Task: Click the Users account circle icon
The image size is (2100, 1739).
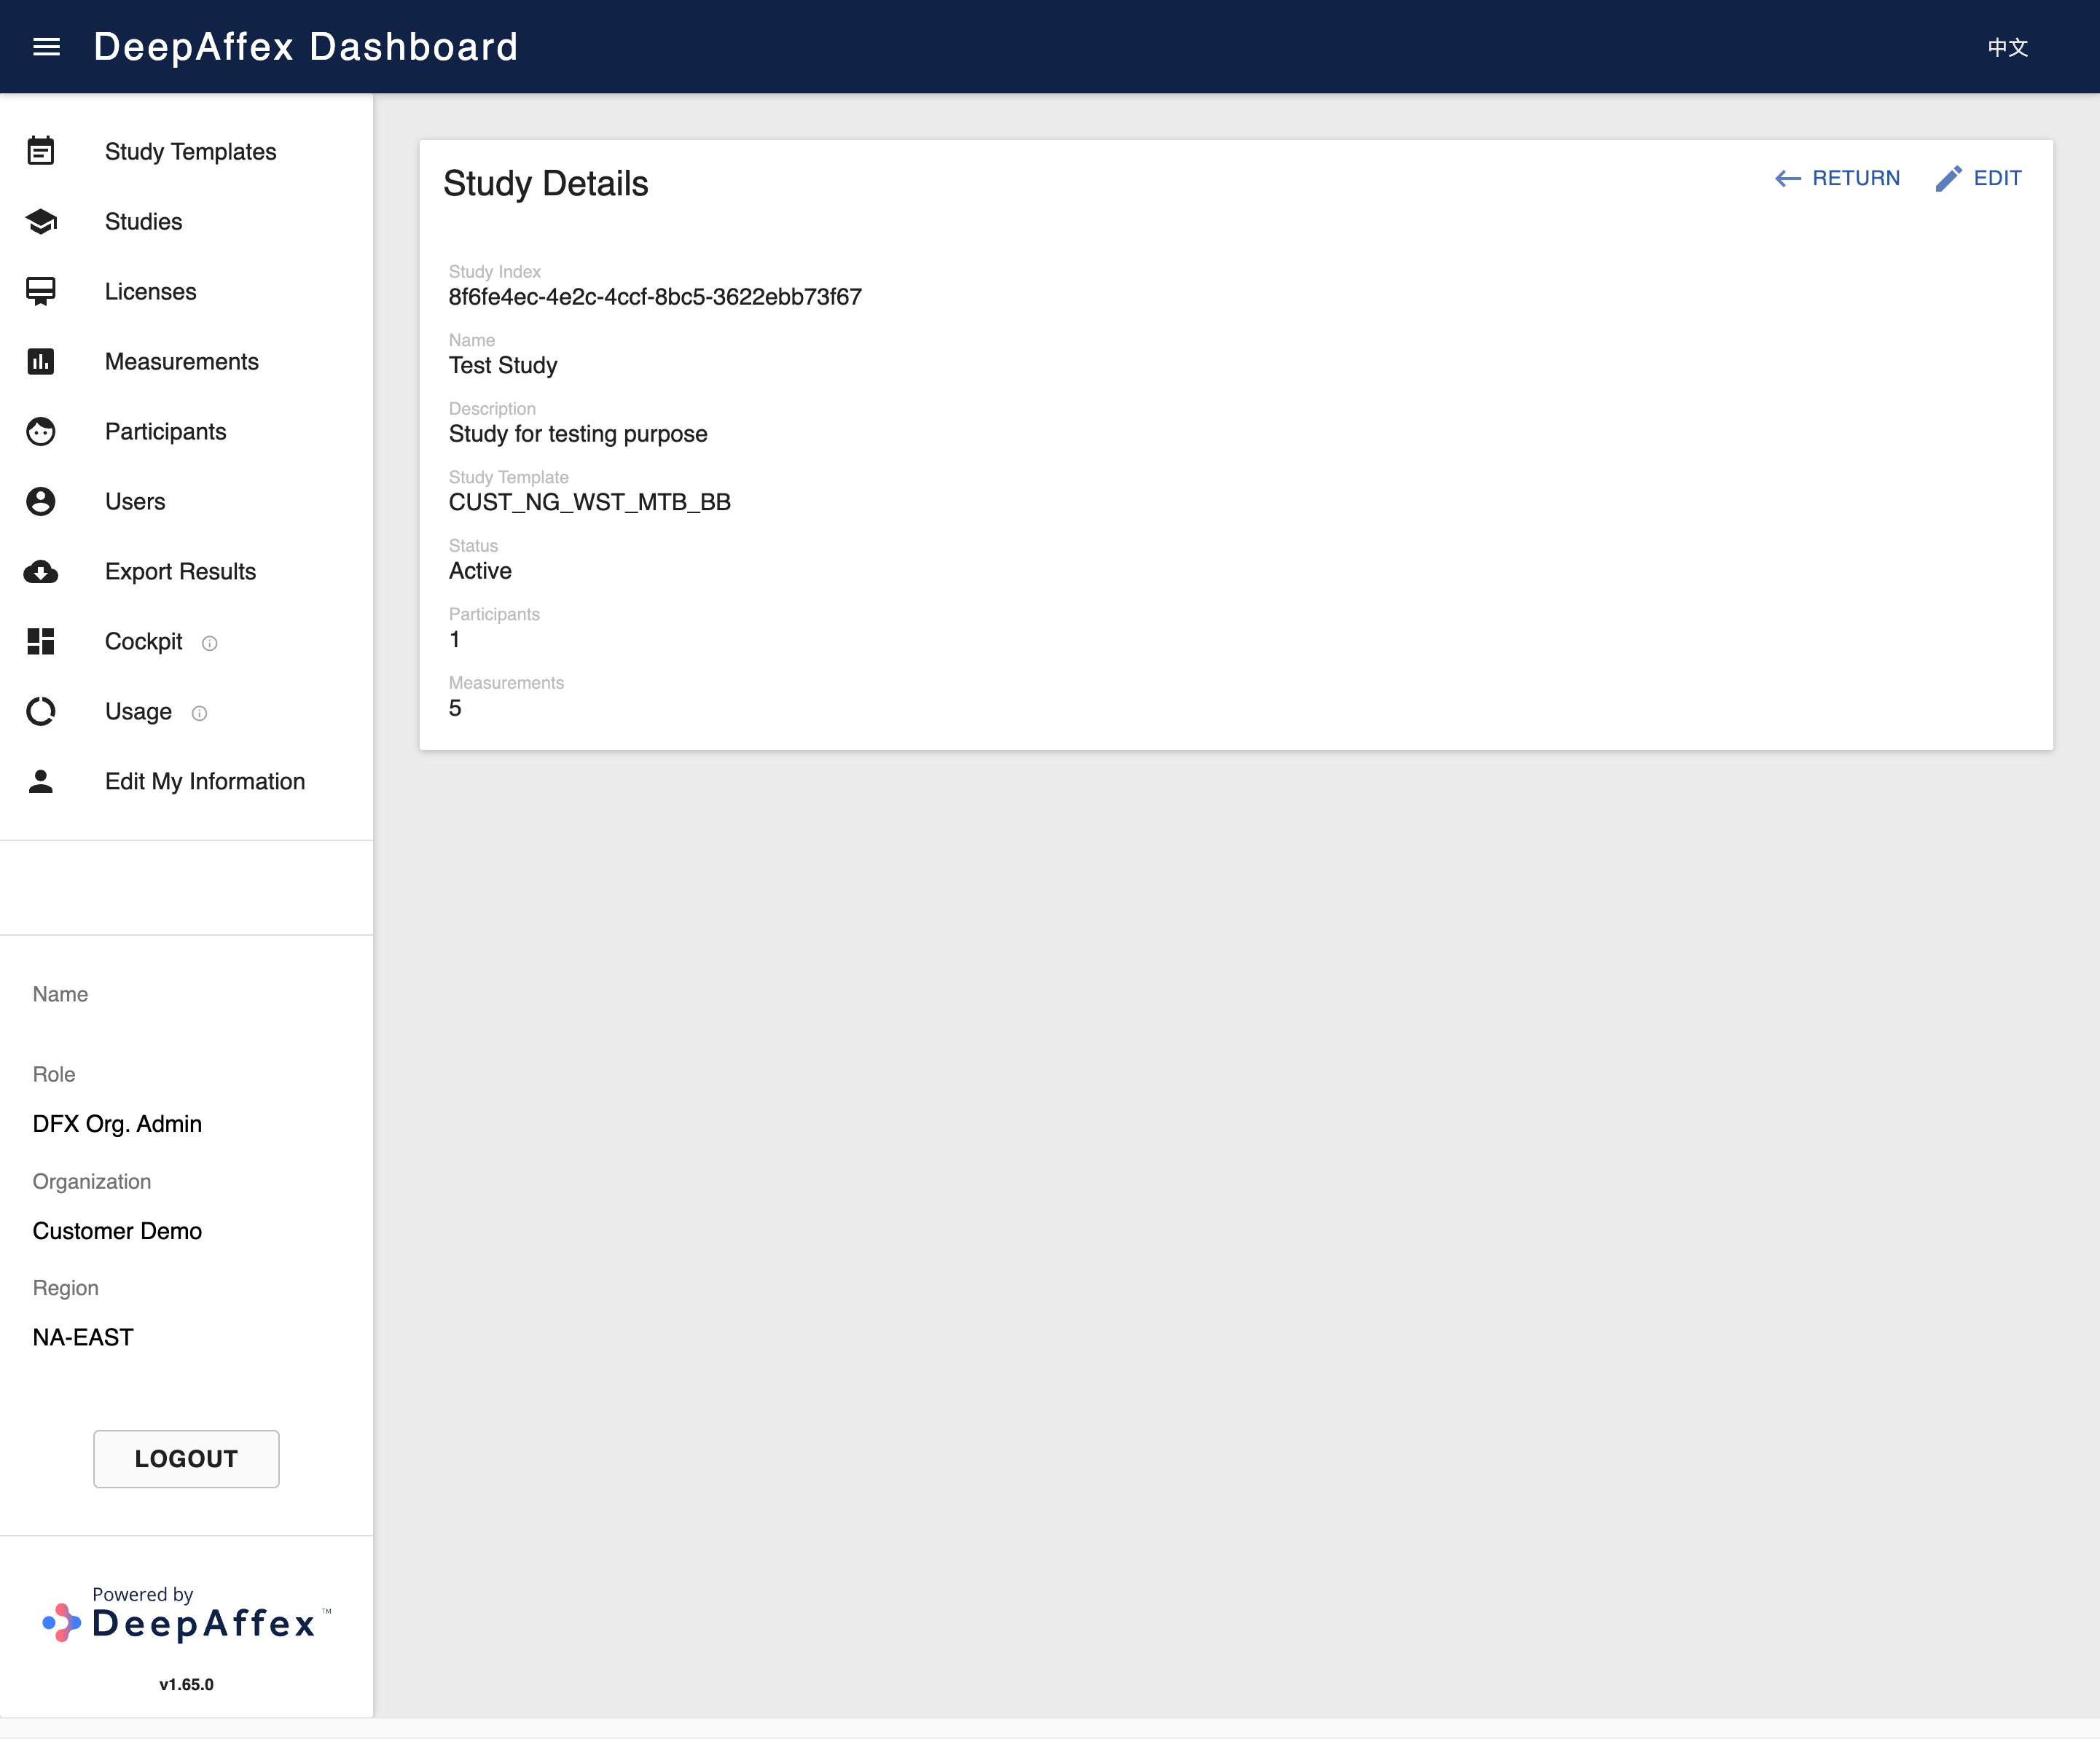Action: tap(41, 501)
